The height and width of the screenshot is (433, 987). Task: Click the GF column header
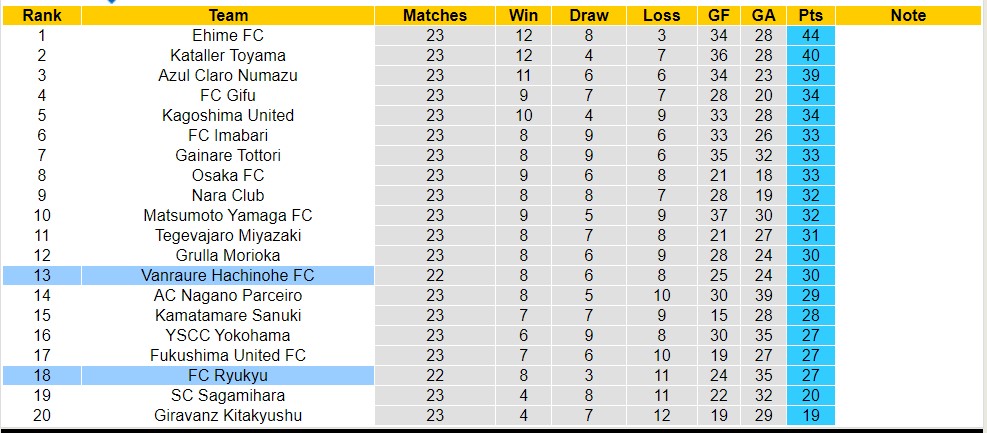719,15
